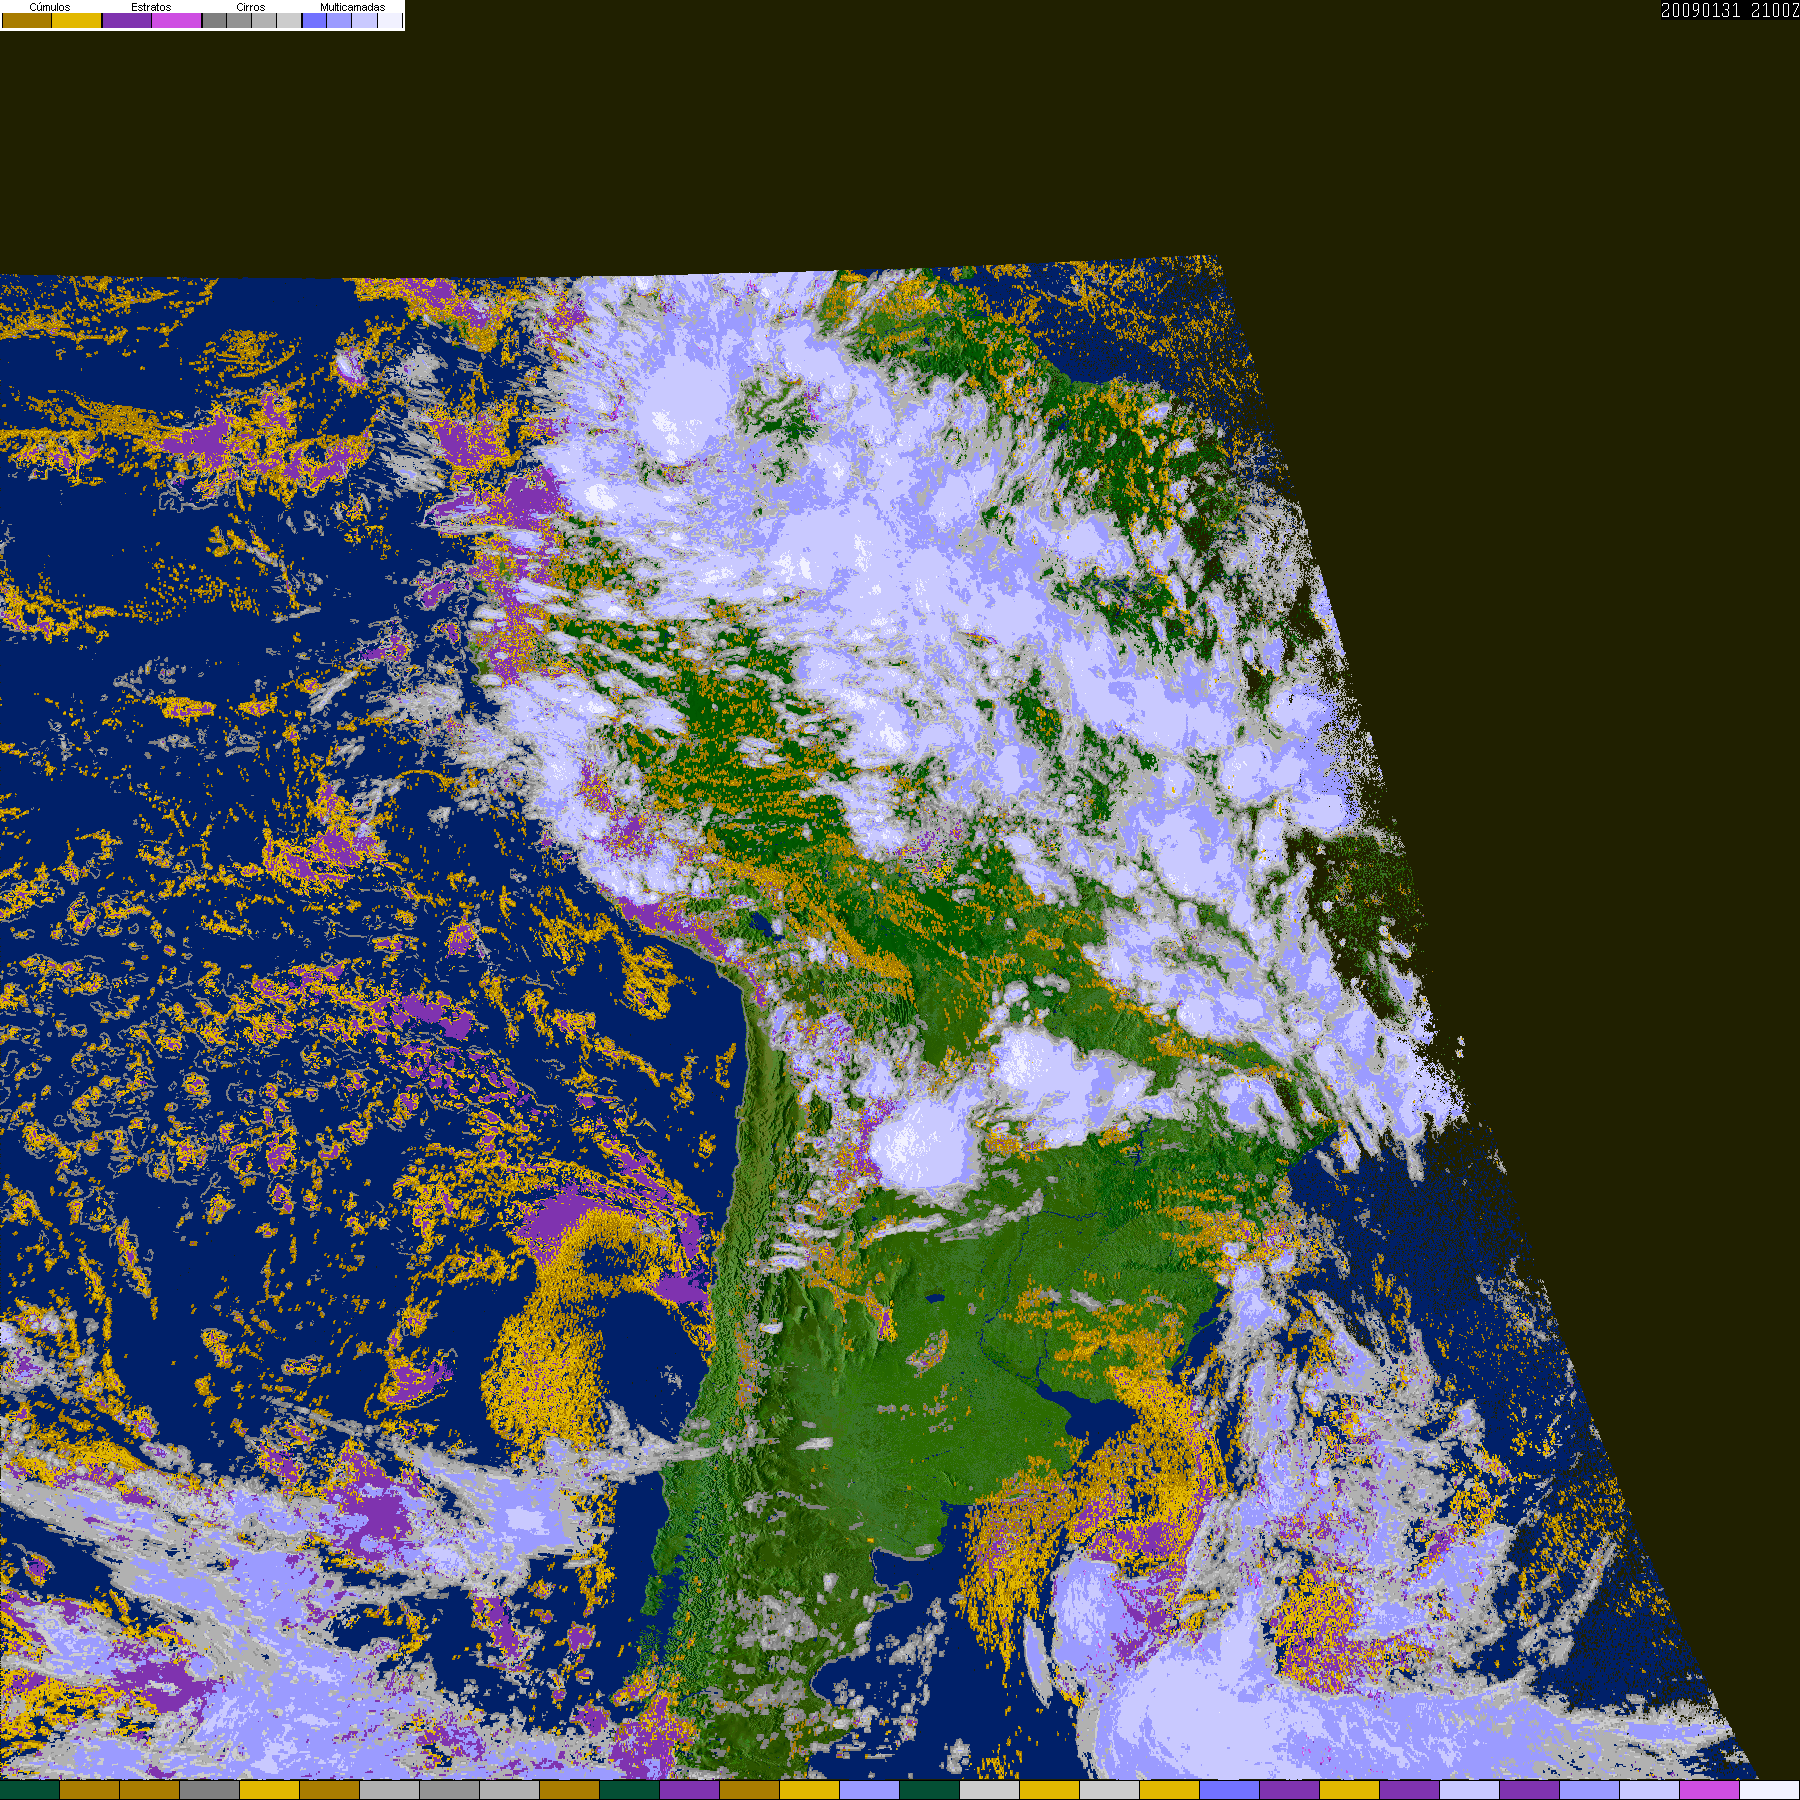Screen dimensions: 1800x1800
Task: Click the Multicamadas legend label
Action: click(352, 7)
